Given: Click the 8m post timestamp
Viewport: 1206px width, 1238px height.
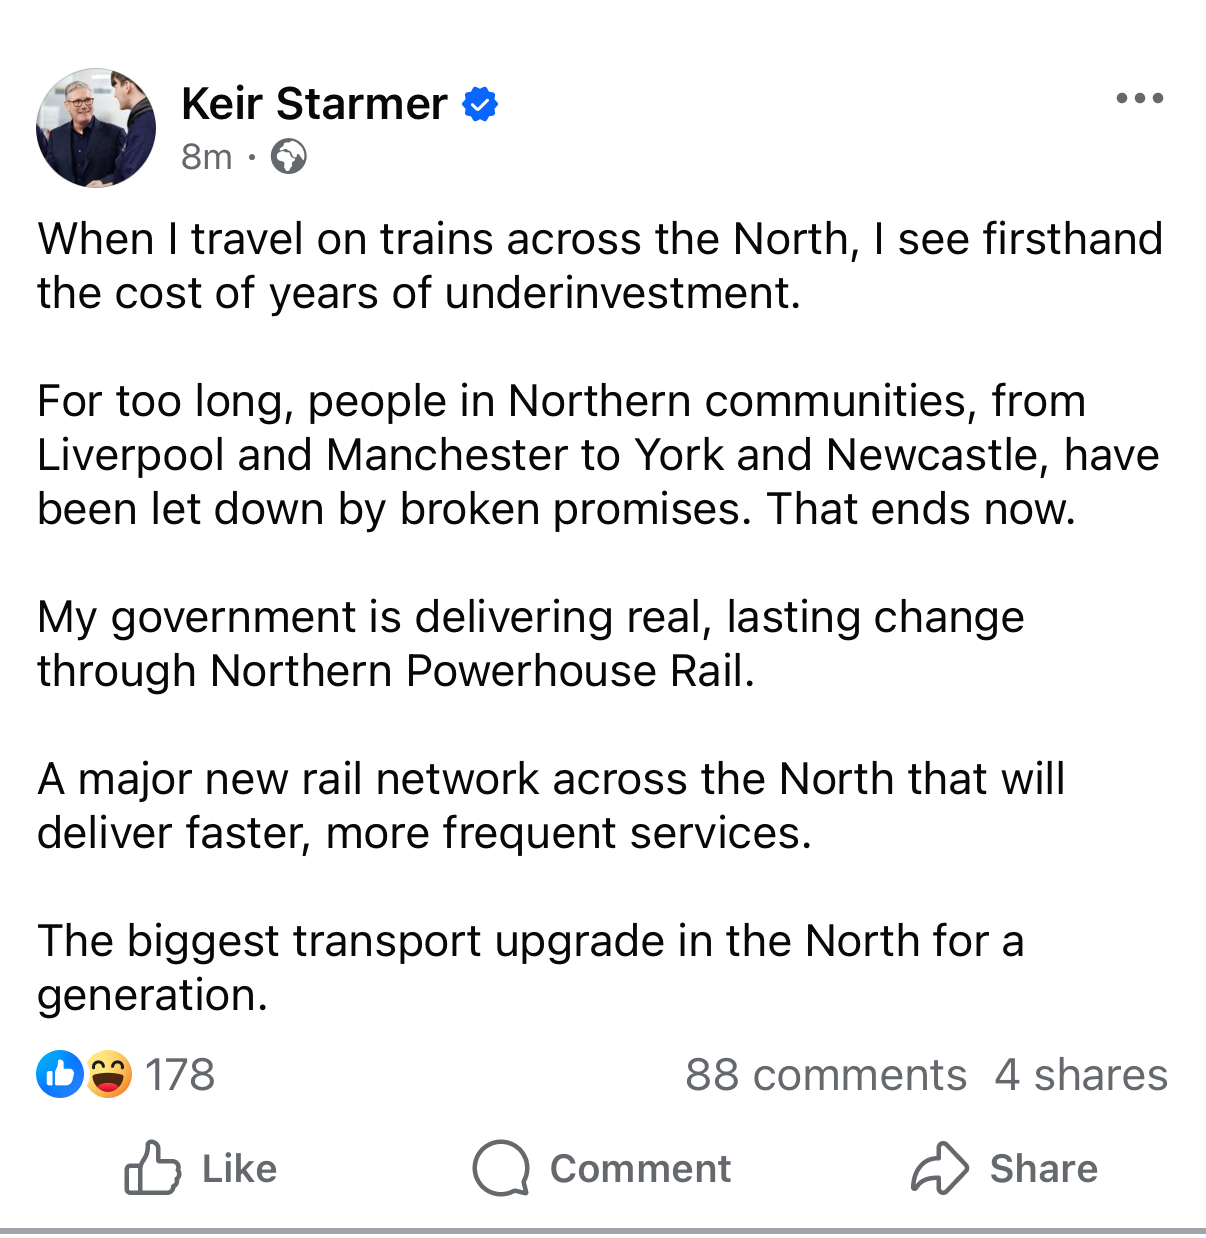Looking at the screenshot, I should (x=206, y=157).
